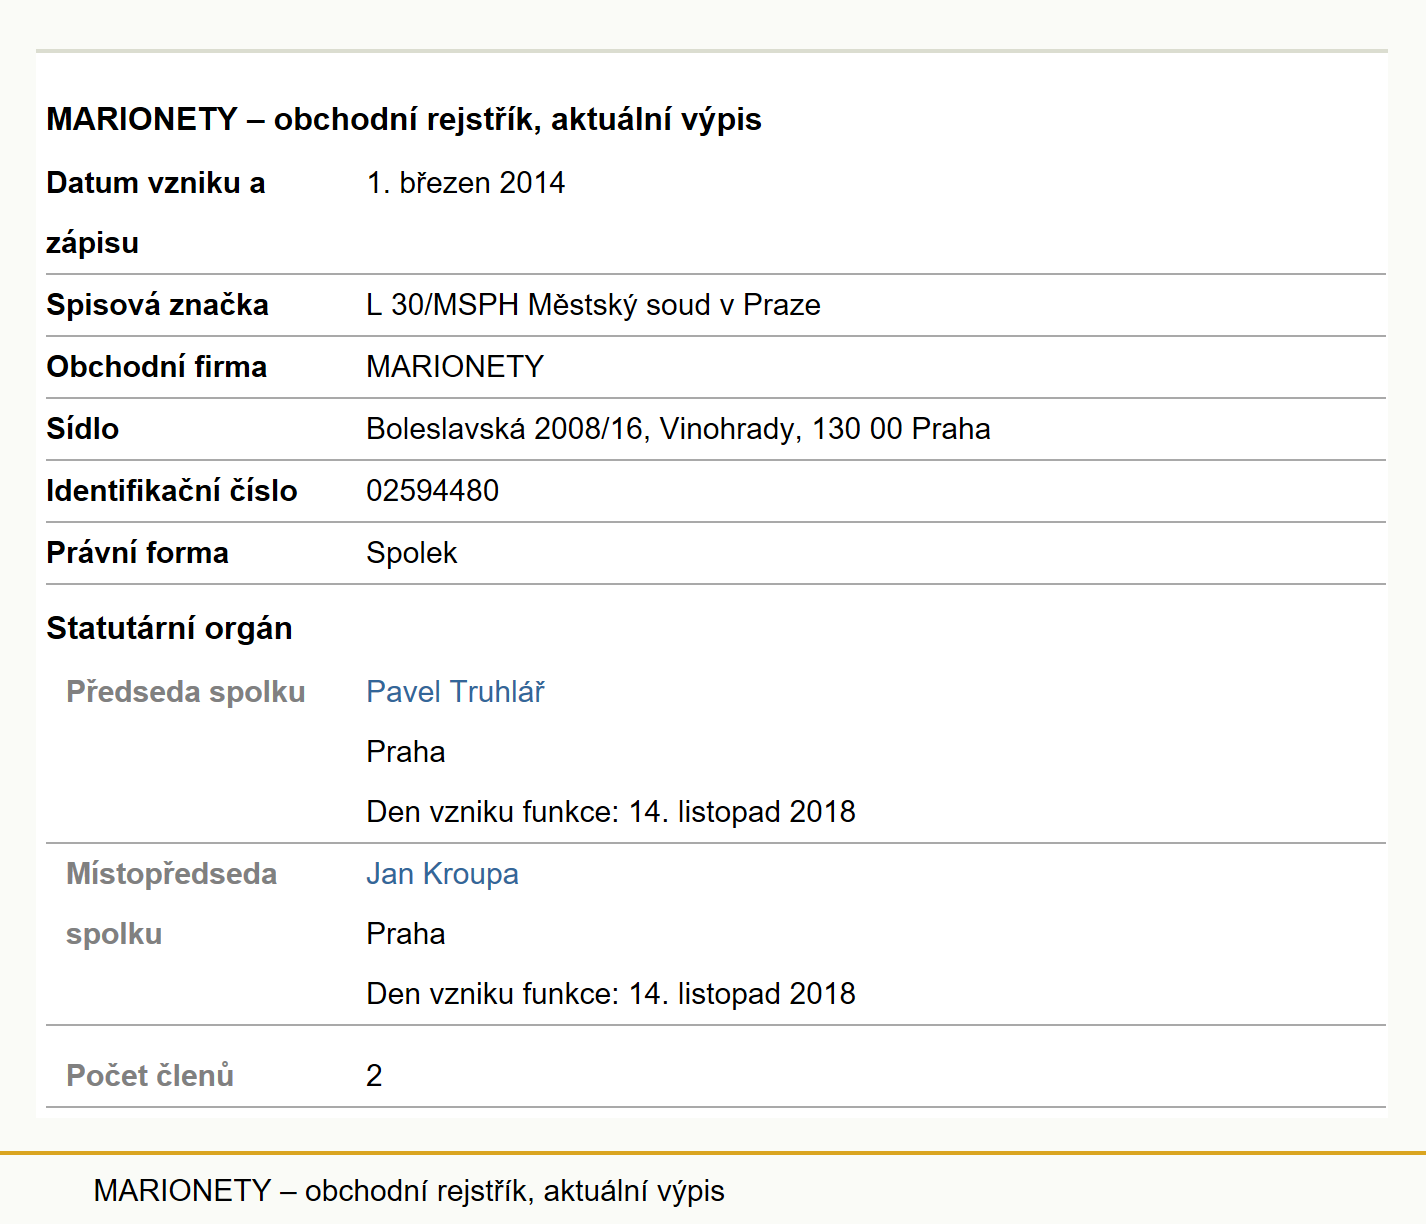Click the 'Sídlo' label

pos(82,428)
